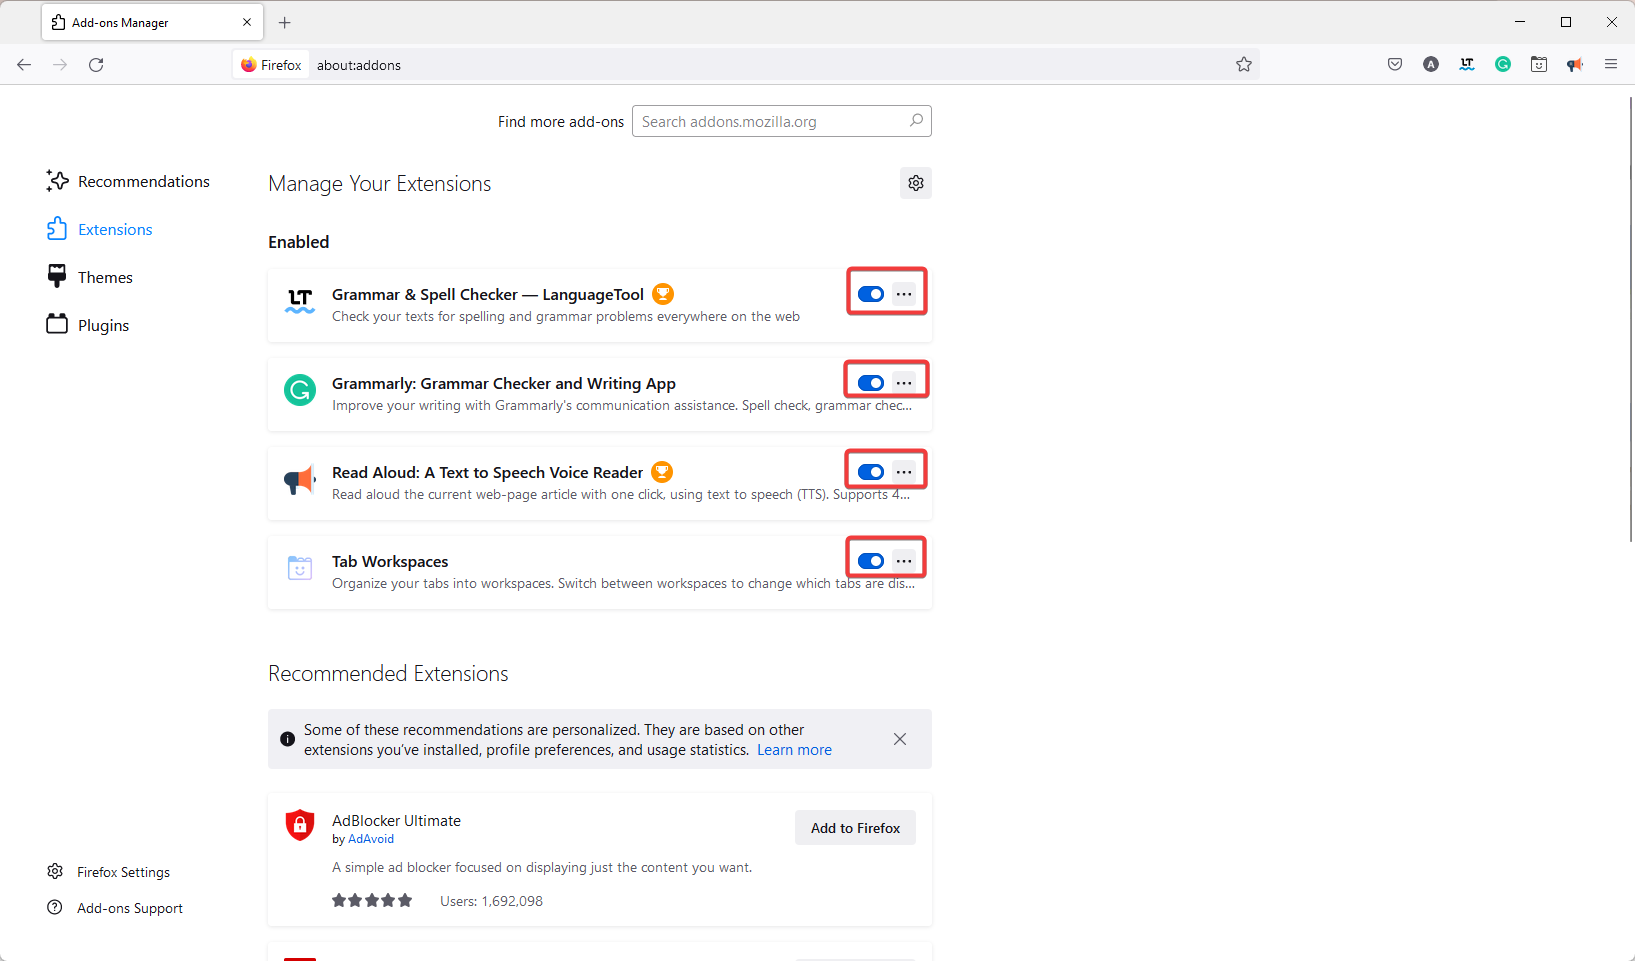The width and height of the screenshot is (1635, 961).
Task: Click the account avatar toolbar icon
Action: pos(1431,65)
